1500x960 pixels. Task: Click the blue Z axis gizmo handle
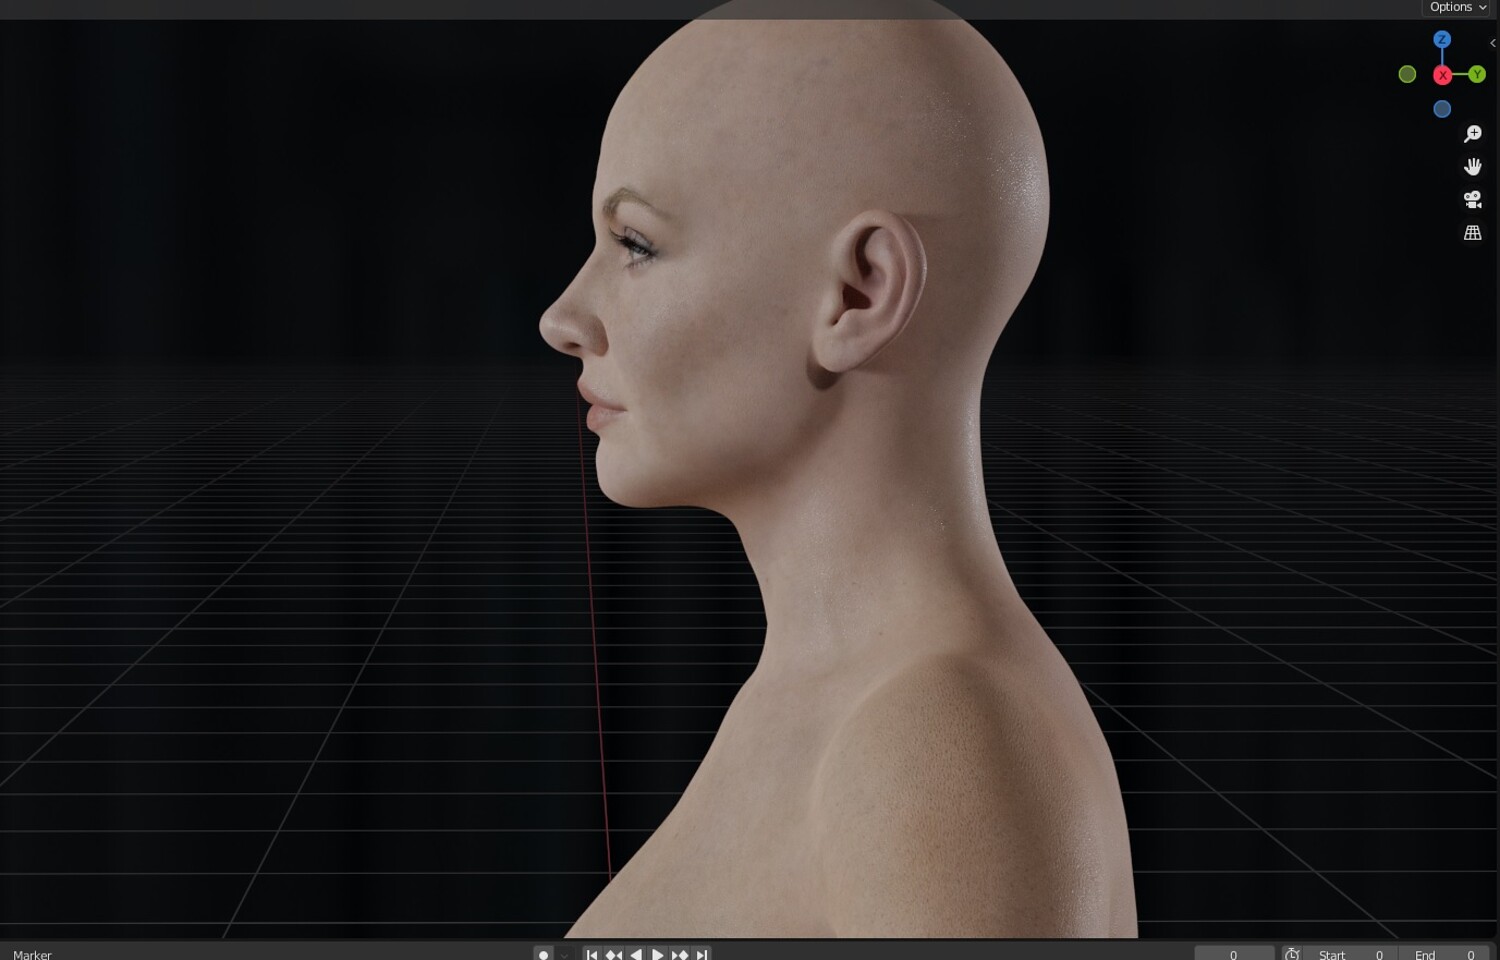(1442, 39)
